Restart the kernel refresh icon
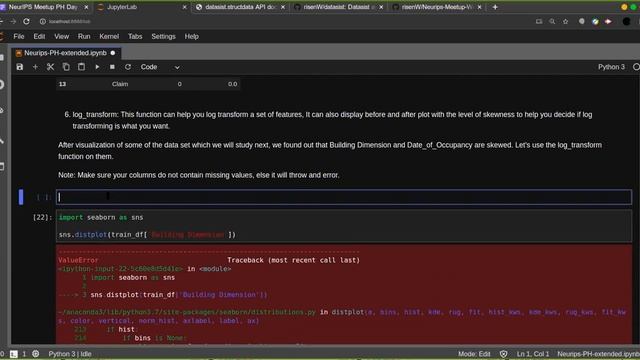Screen dimensions: 640x360 click(x=128, y=67)
